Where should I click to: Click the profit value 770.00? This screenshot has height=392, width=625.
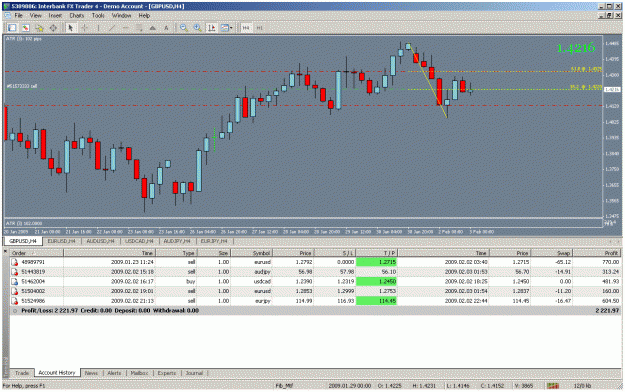610,262
